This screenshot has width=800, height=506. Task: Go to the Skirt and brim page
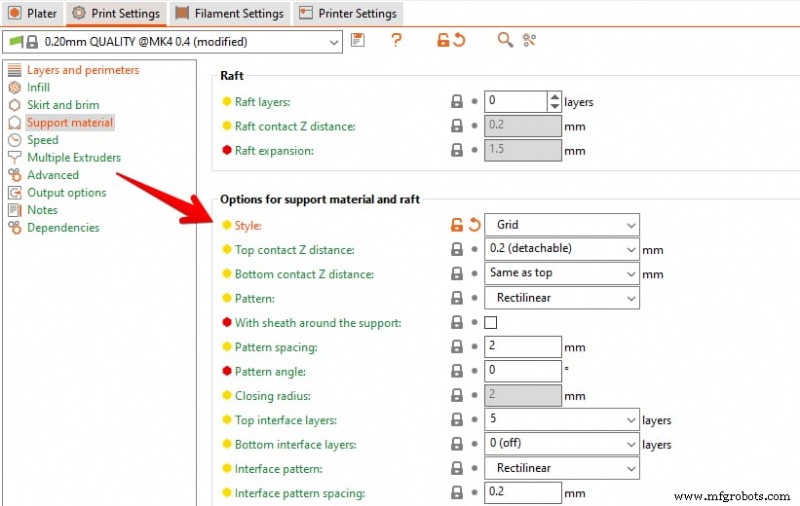[x=63, y=105]
